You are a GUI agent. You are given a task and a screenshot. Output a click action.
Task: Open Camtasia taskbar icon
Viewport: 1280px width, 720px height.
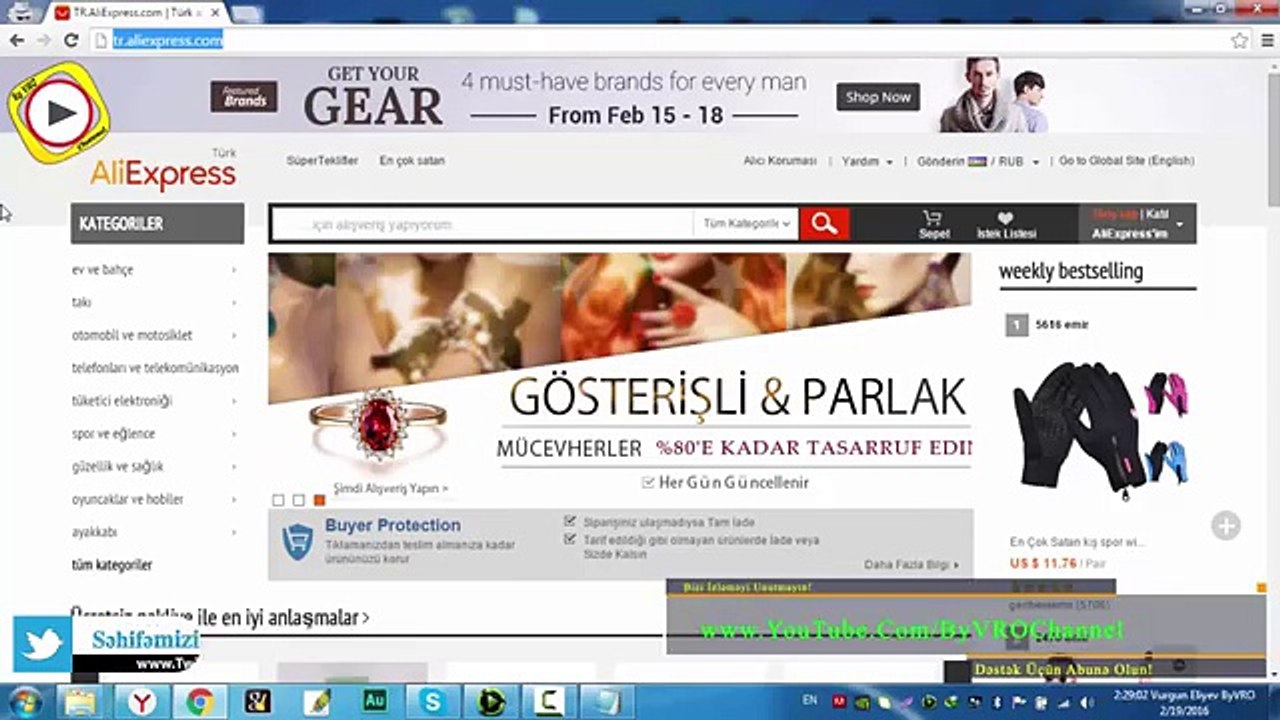(549, 702)
